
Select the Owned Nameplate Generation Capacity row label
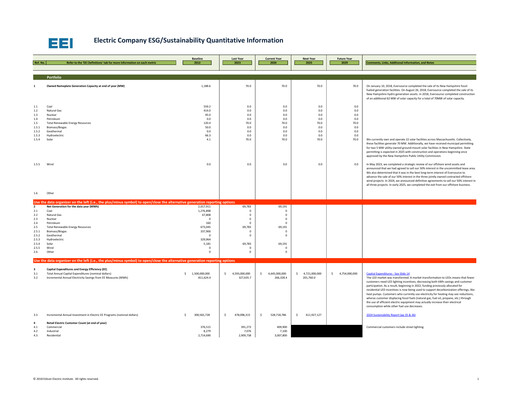point(86,86)
